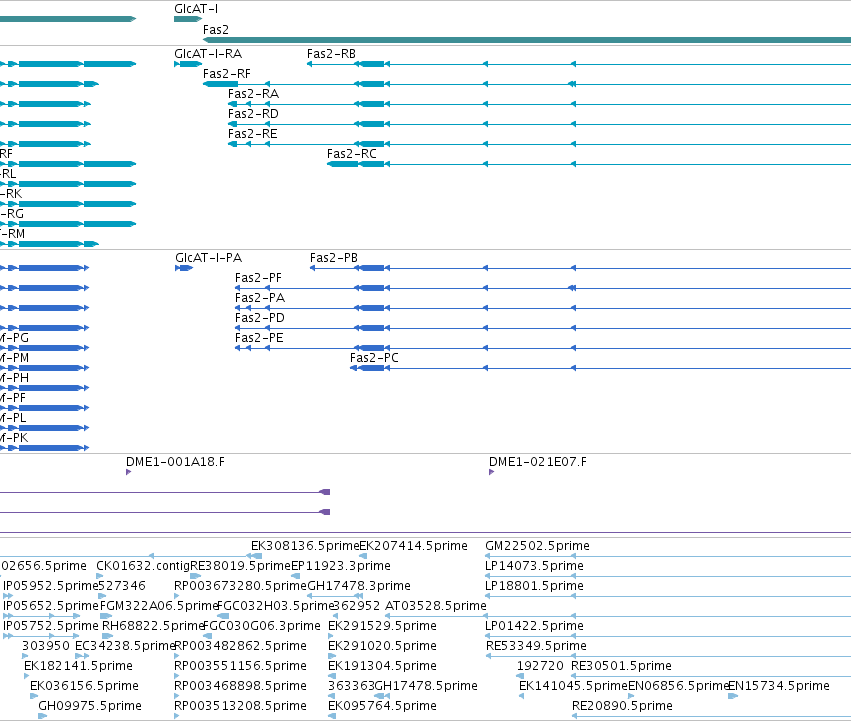Viewport: 851px width, 721px height.
Task: Click the RP003482862.5prime label
Action: pyautogui.click(x=240, y=646)
